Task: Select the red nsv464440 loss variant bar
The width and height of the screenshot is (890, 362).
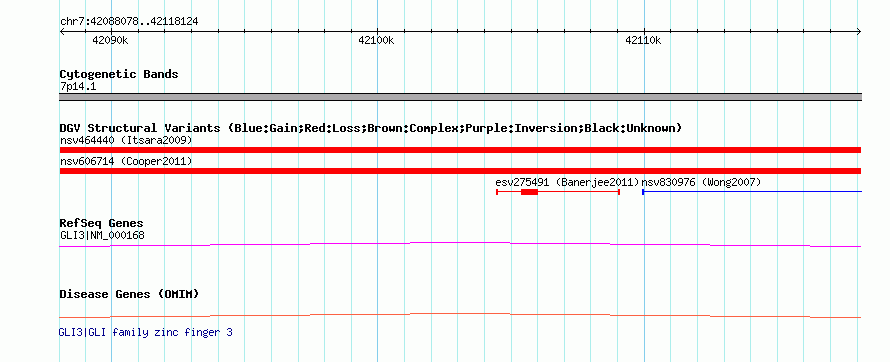Action: point(460,150)
